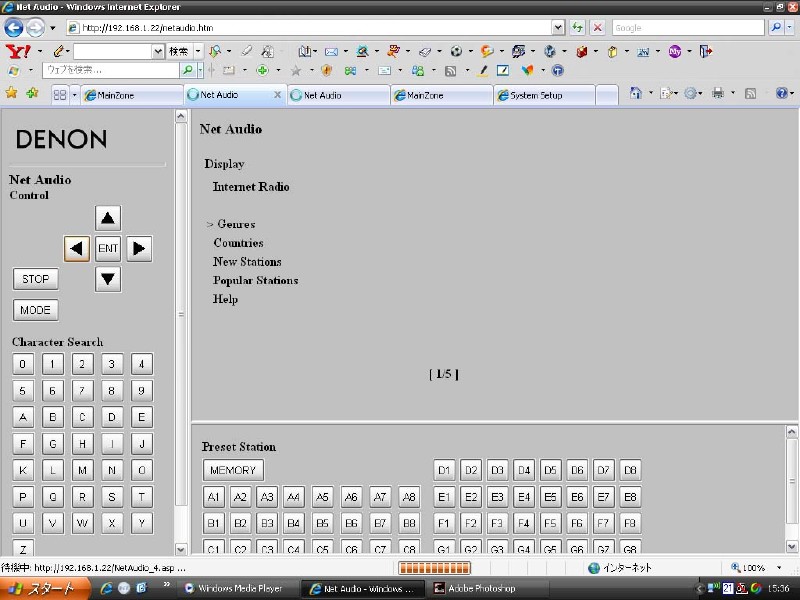Click the left arrow navigation button

pos(77,249)
